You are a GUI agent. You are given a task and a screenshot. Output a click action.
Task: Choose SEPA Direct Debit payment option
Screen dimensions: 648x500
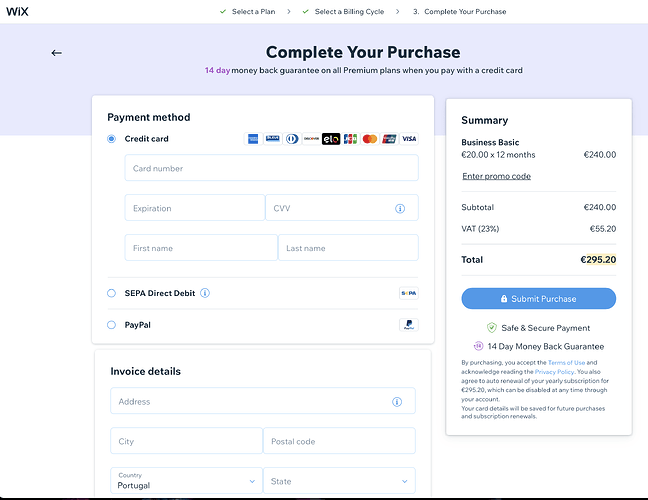(112, 293)
